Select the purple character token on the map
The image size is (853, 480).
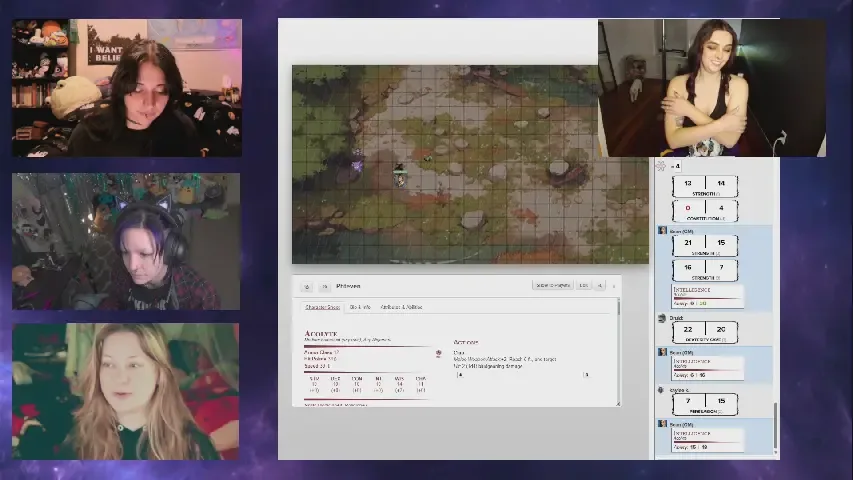coord(357,165)
